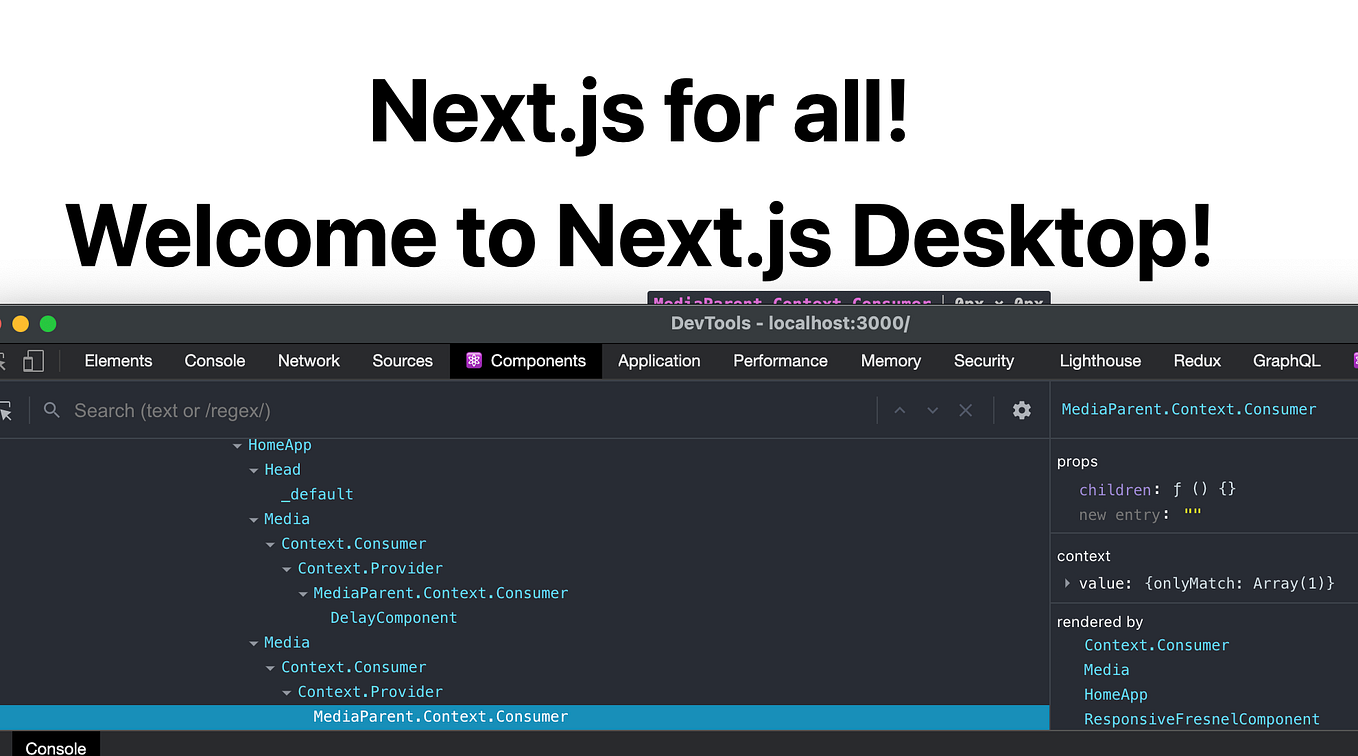Select the DelayComponent row

[x=394, y=618]
